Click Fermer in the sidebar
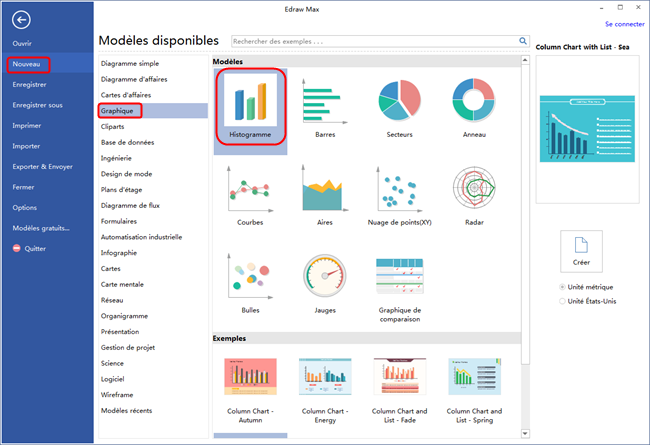Image resolution: width=650 pixels, height=445 pixels. pos(23,187)
